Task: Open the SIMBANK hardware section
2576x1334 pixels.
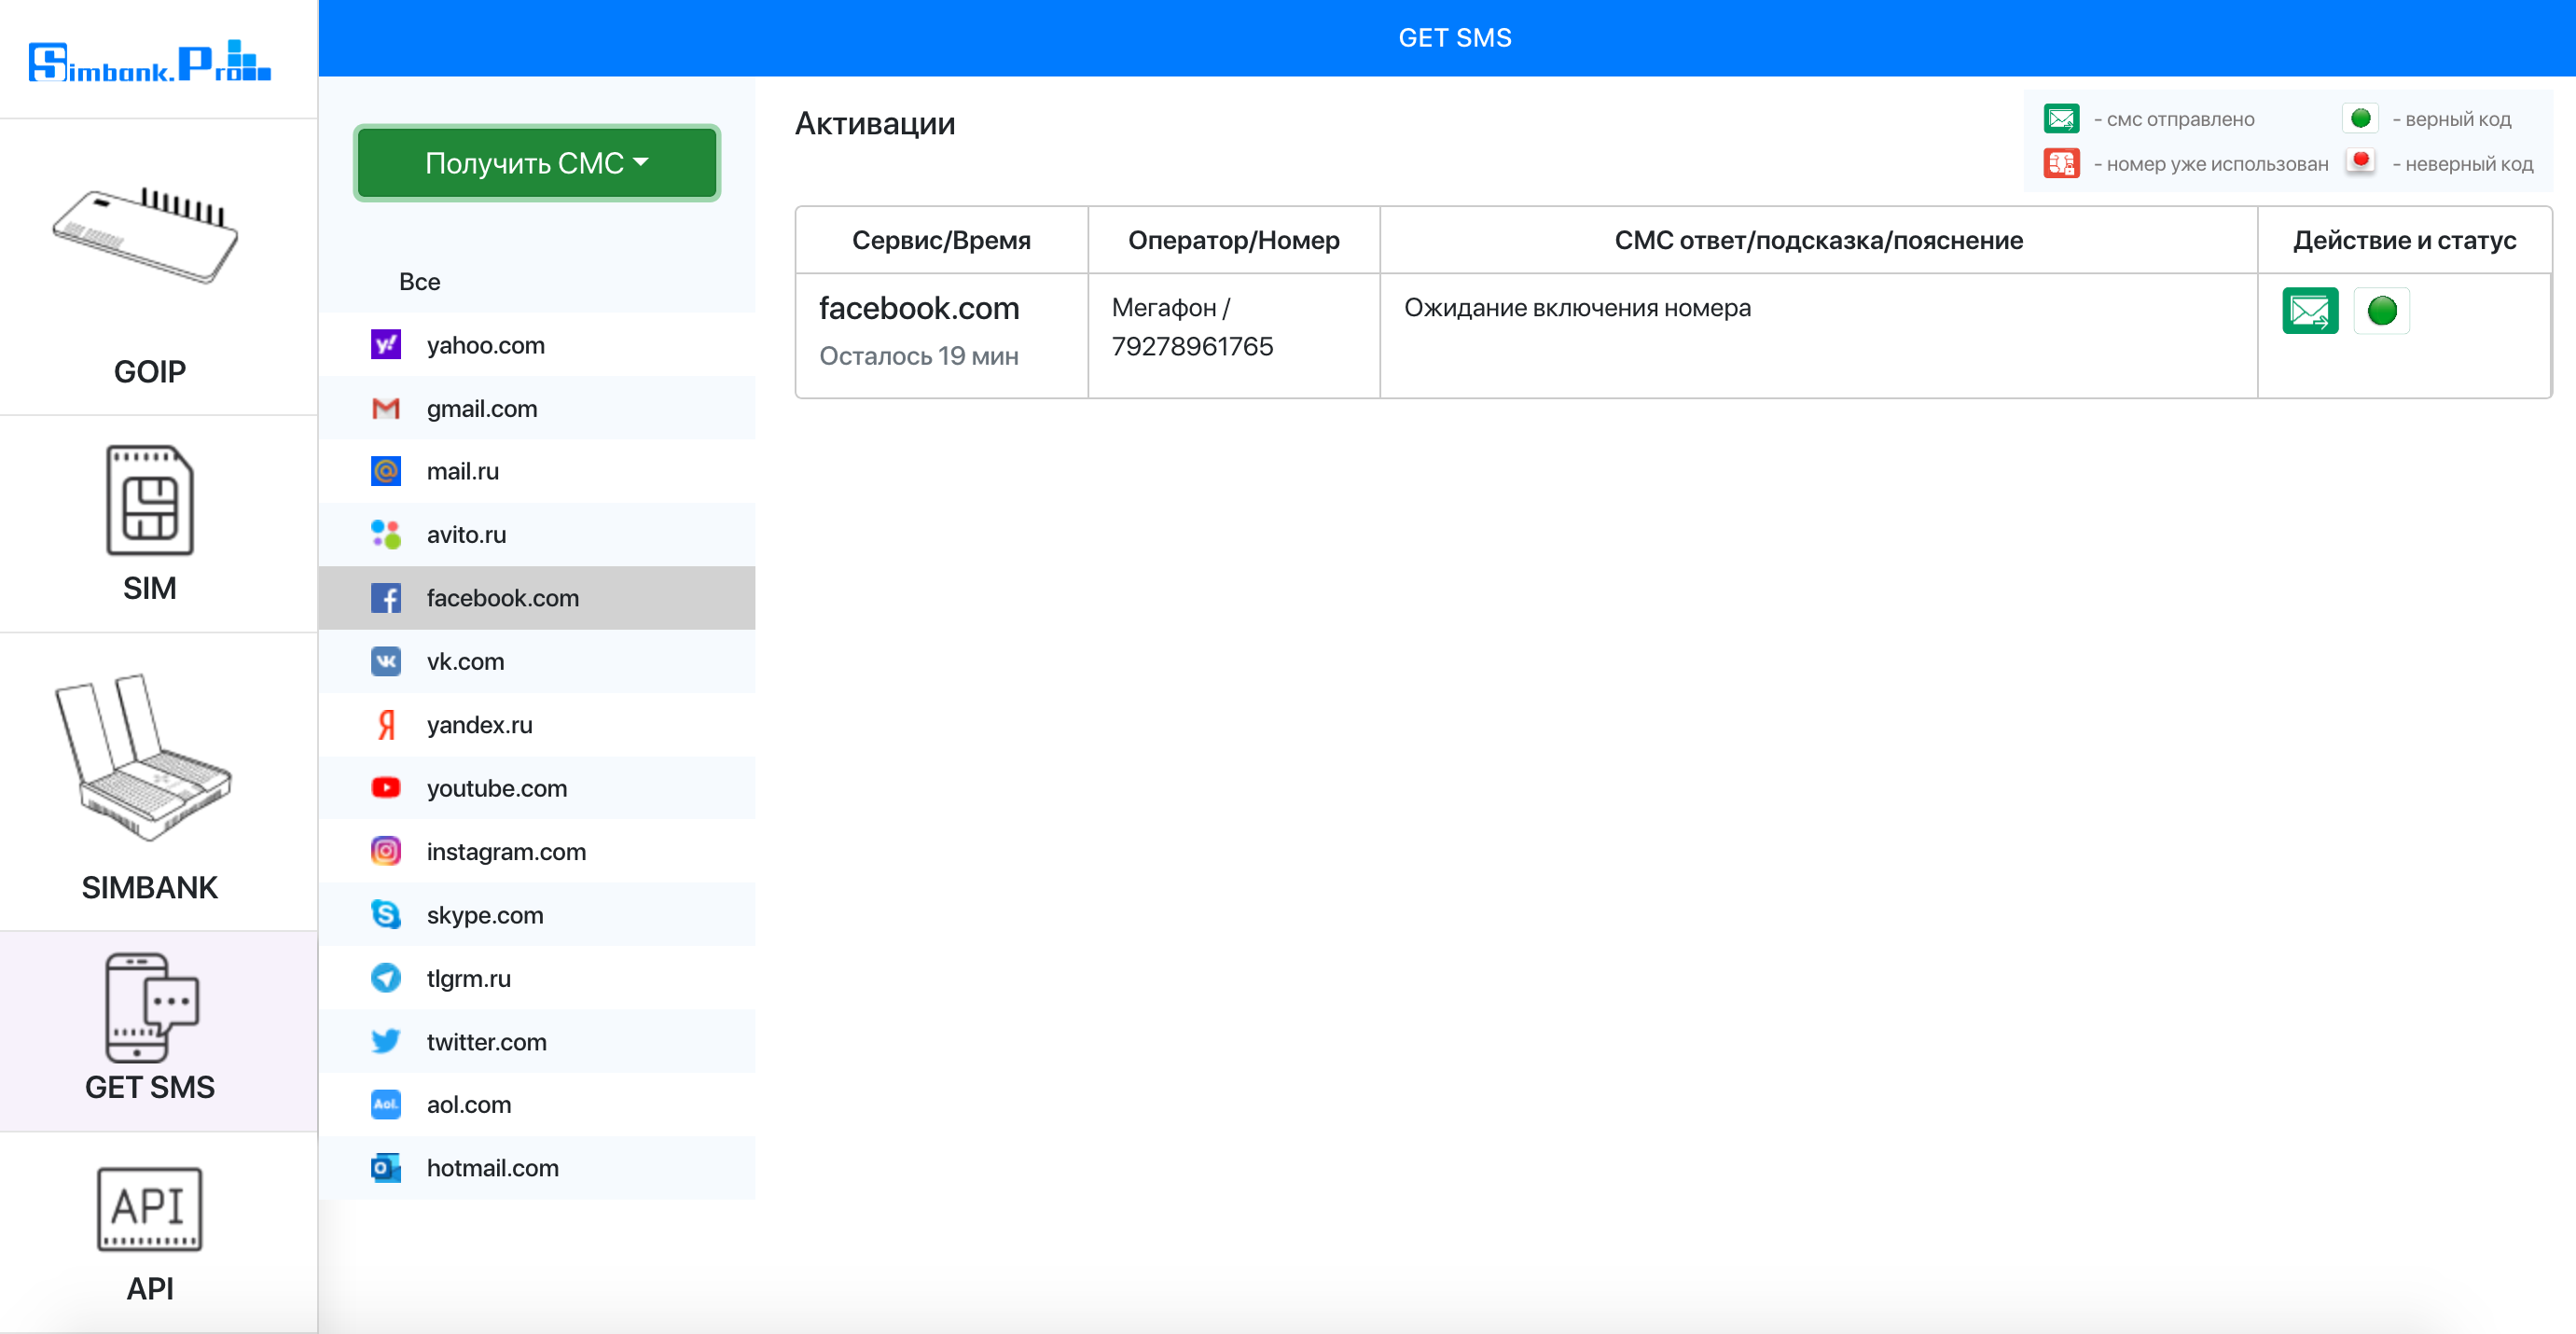Action: pyautogui.click(x=150, y=785)
